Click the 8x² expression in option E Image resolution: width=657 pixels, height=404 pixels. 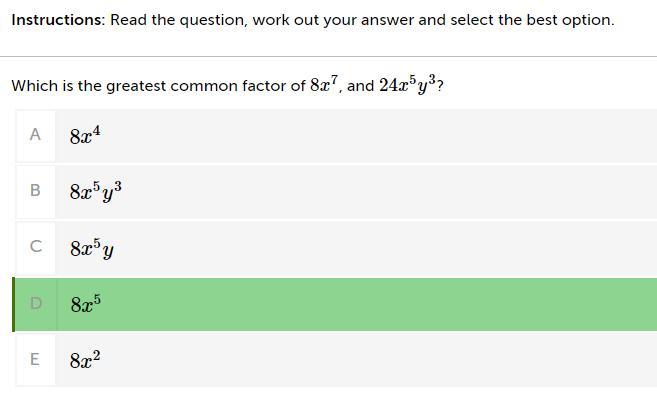pyautogui.click(x=85, y=360)
